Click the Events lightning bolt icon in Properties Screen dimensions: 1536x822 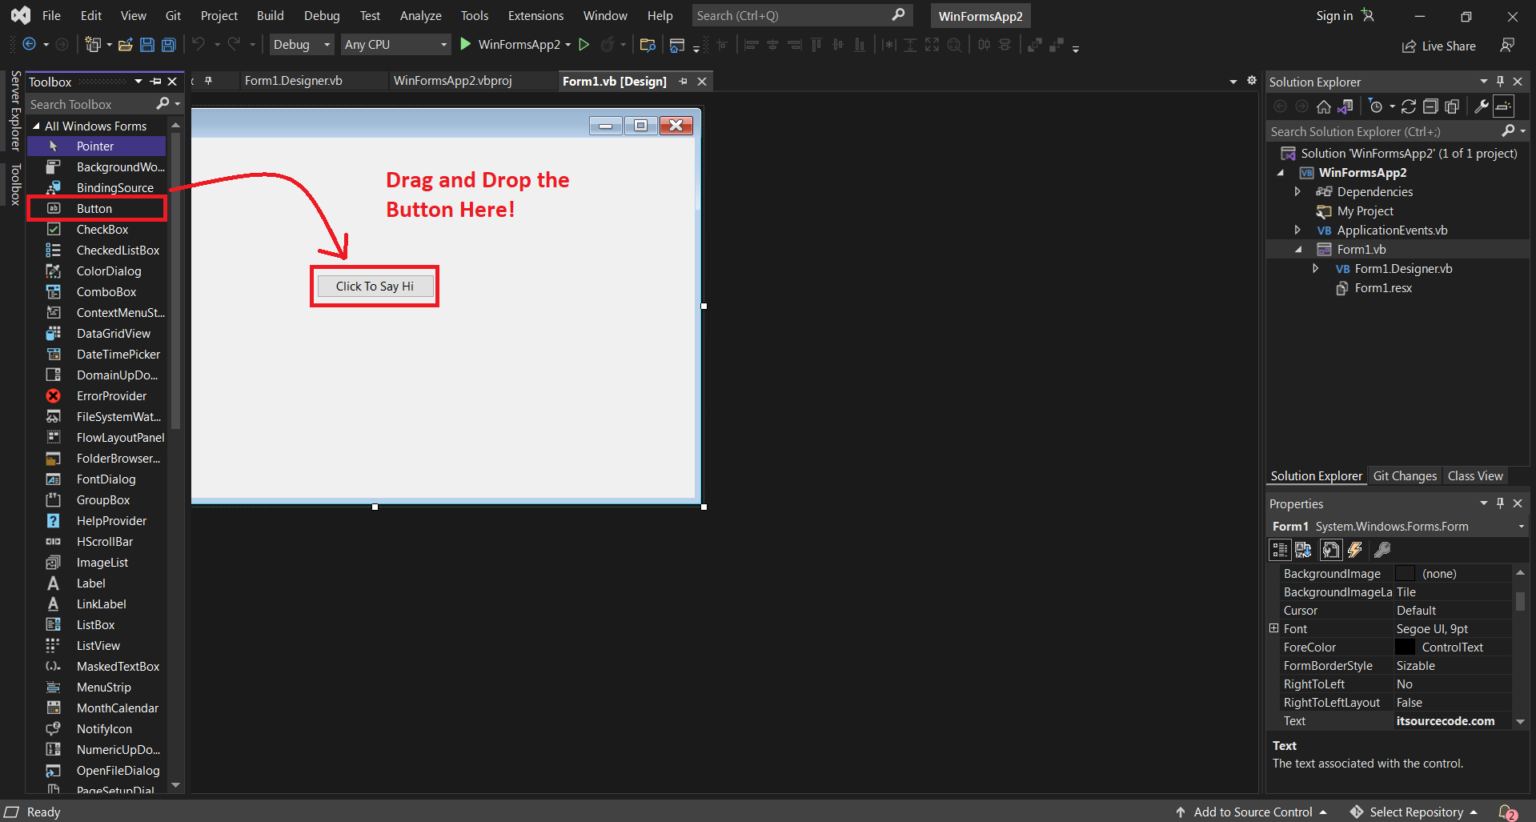pos(1355,550)
